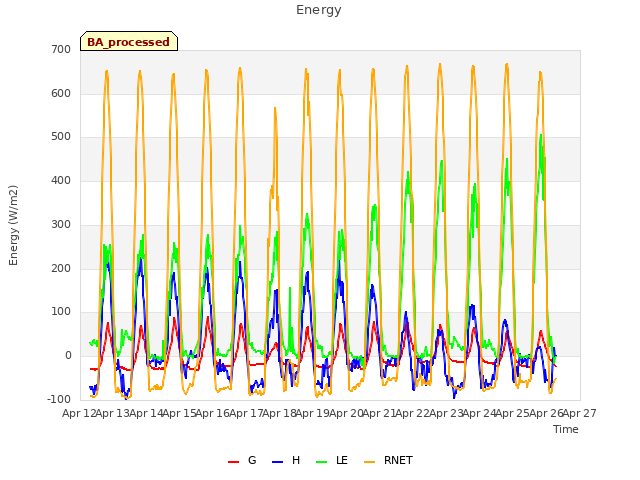The width and height of the screenshot is (640, 480).
Task: Toggle the LE series legend label
Action: click(342, 460)
